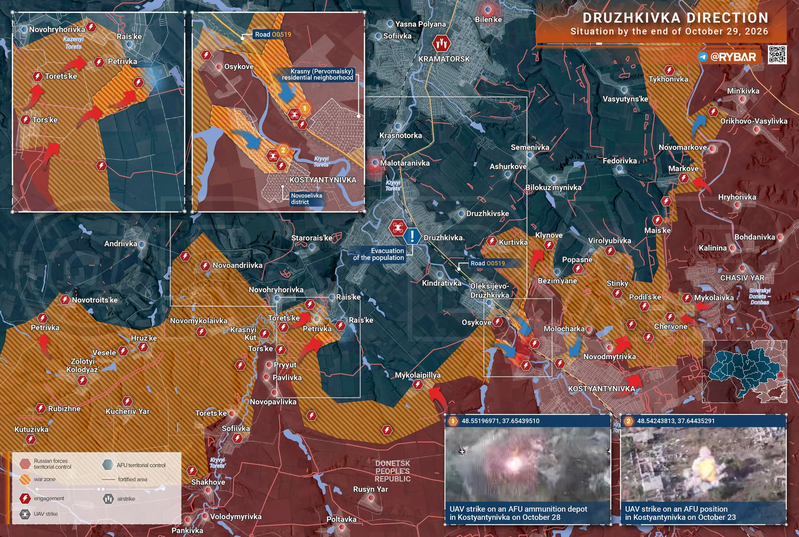Screen dimensions: 799x537
Task: Click the engagement marker above Shakhove
Action: pos(192,471)
